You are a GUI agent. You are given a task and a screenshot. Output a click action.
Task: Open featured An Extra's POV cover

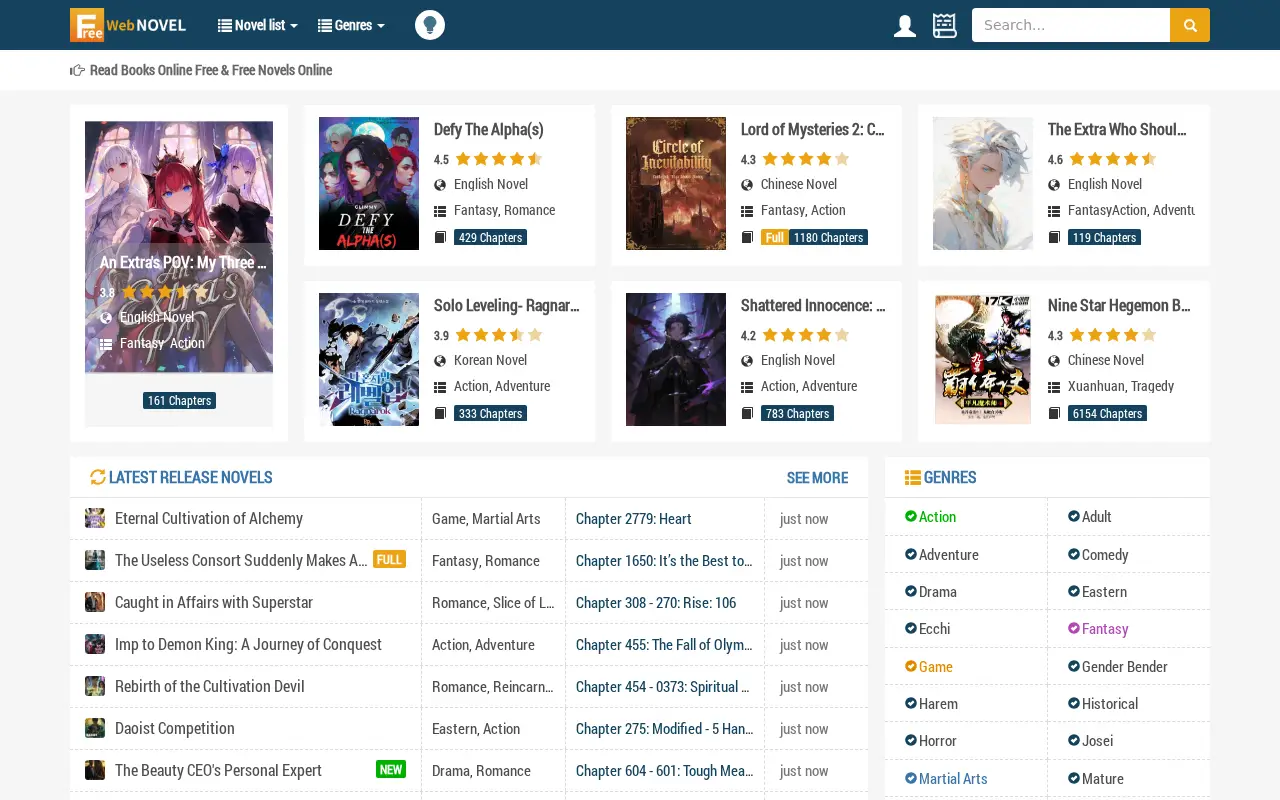click(x=179, y=247)
